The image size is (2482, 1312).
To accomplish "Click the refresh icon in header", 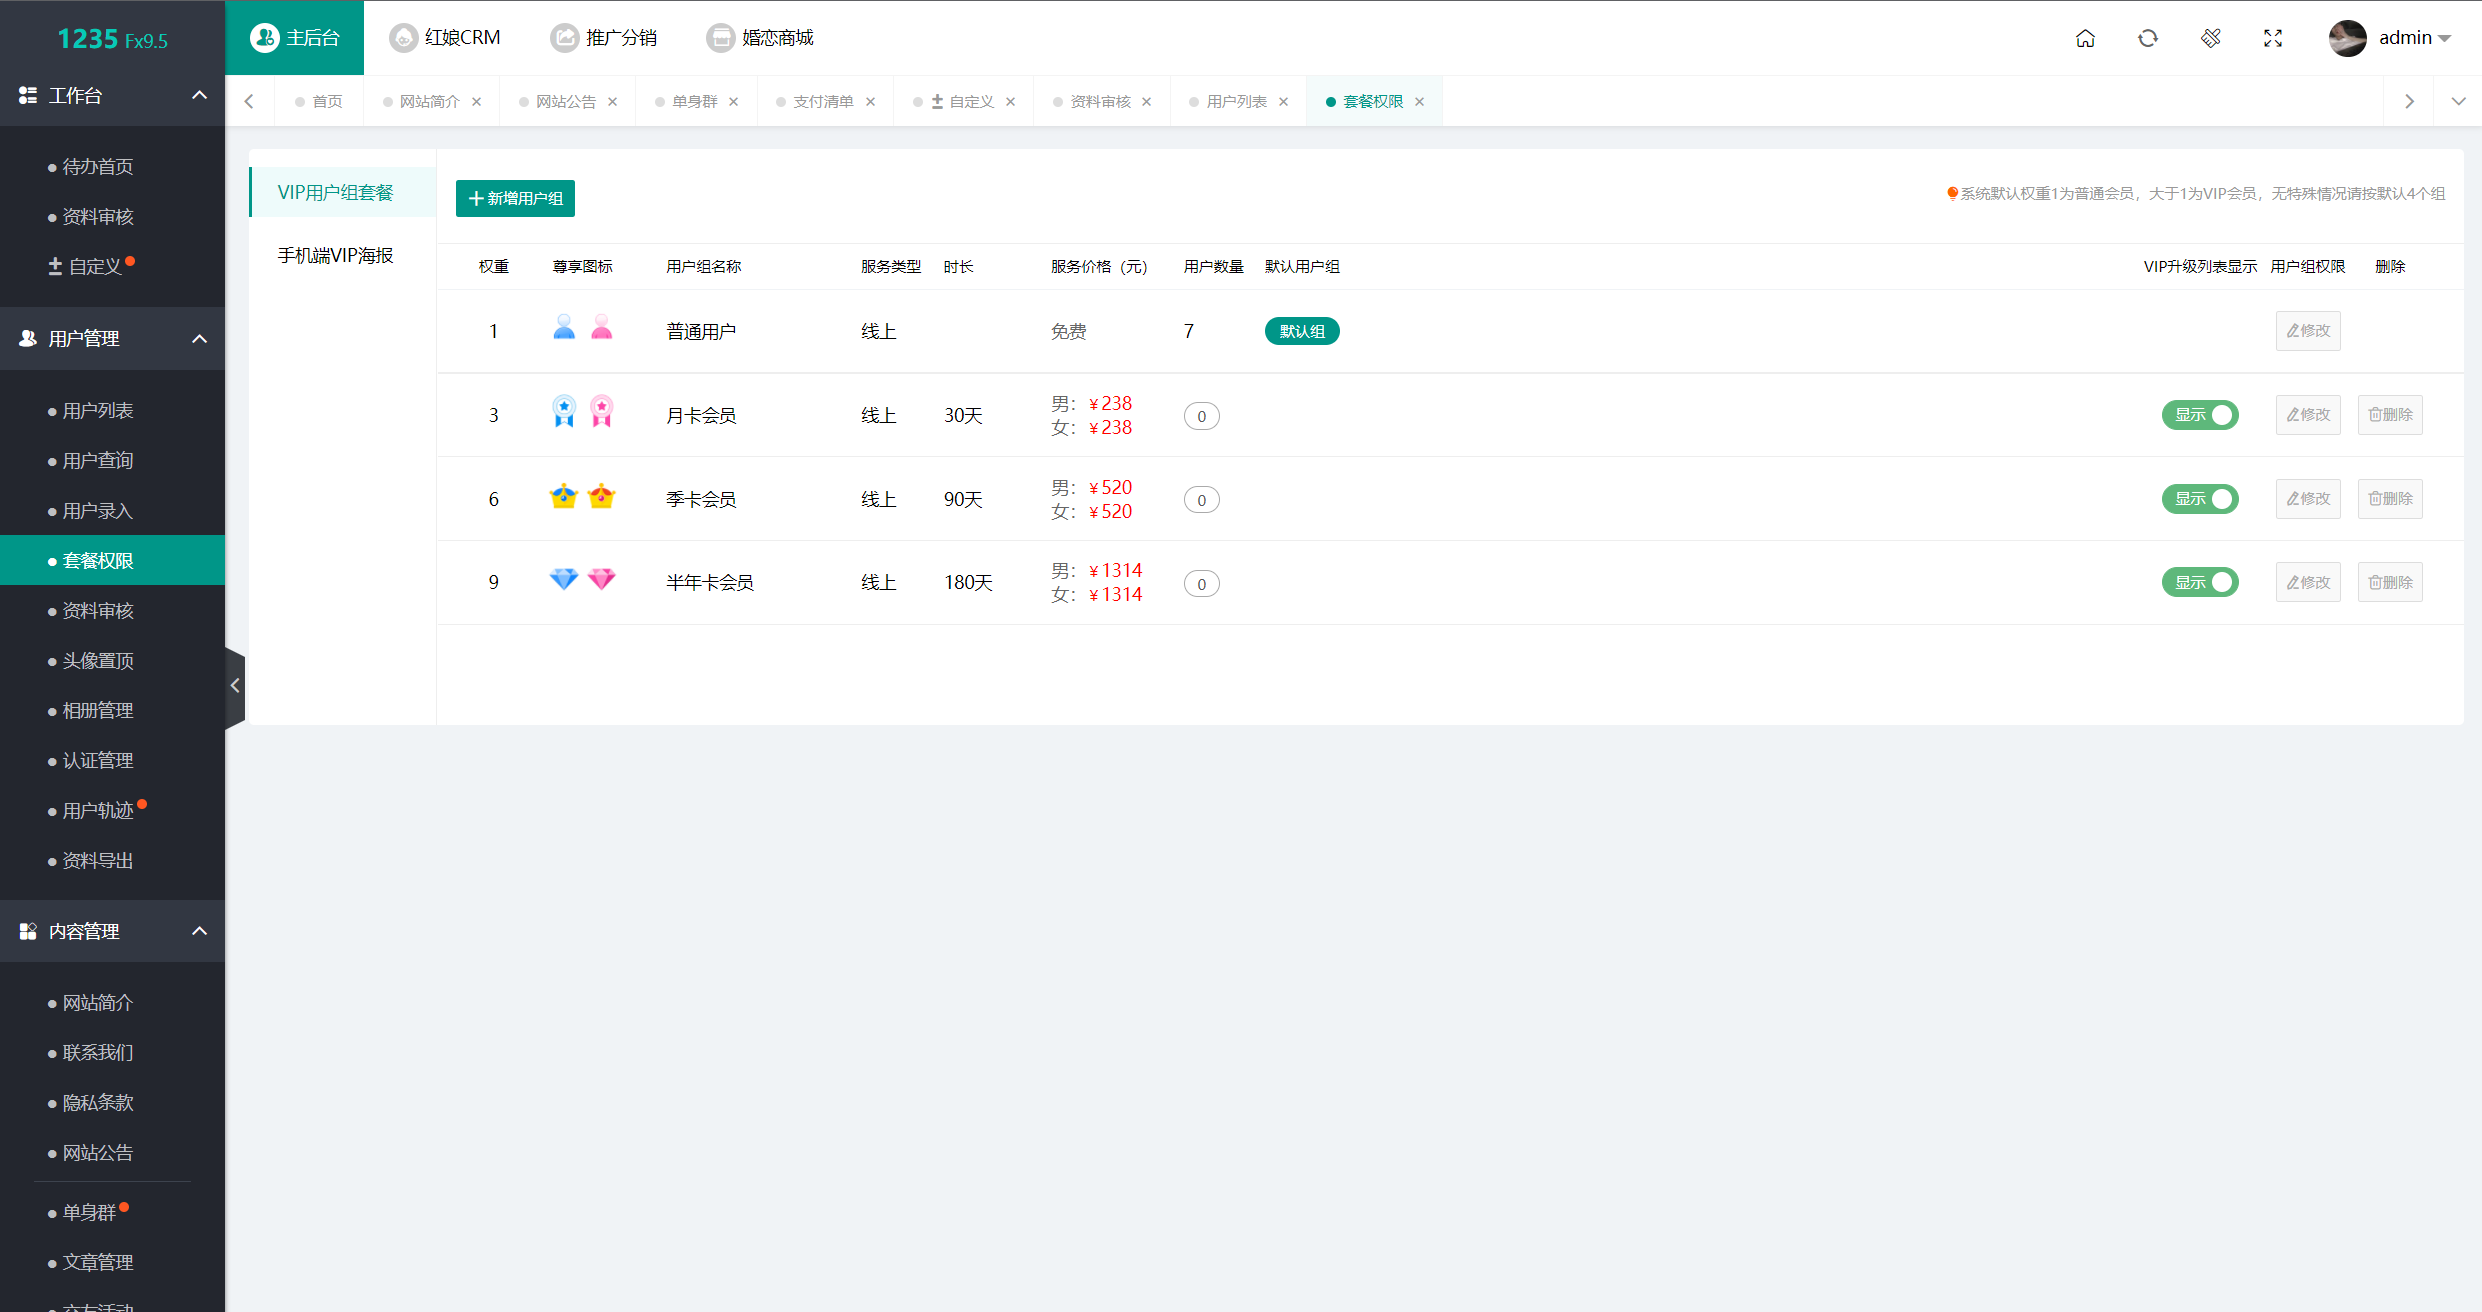I will click(x=2148, y=38).
